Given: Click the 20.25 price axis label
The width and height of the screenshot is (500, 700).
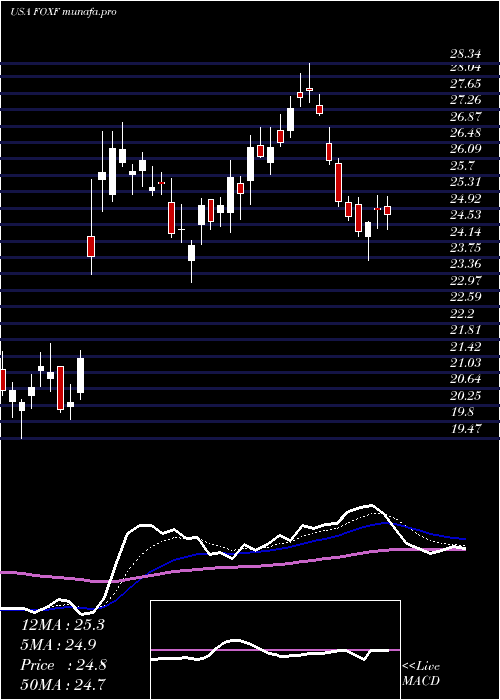Looking at the screenshot, I should coord(466,396).
